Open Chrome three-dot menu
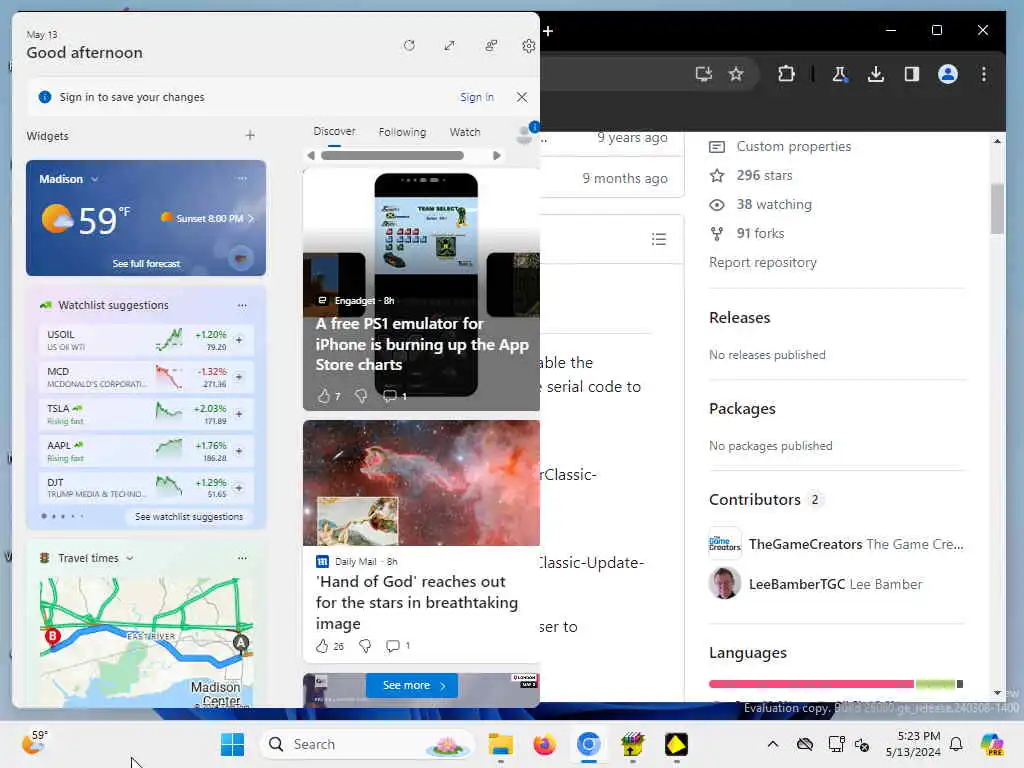 [984, 74]
